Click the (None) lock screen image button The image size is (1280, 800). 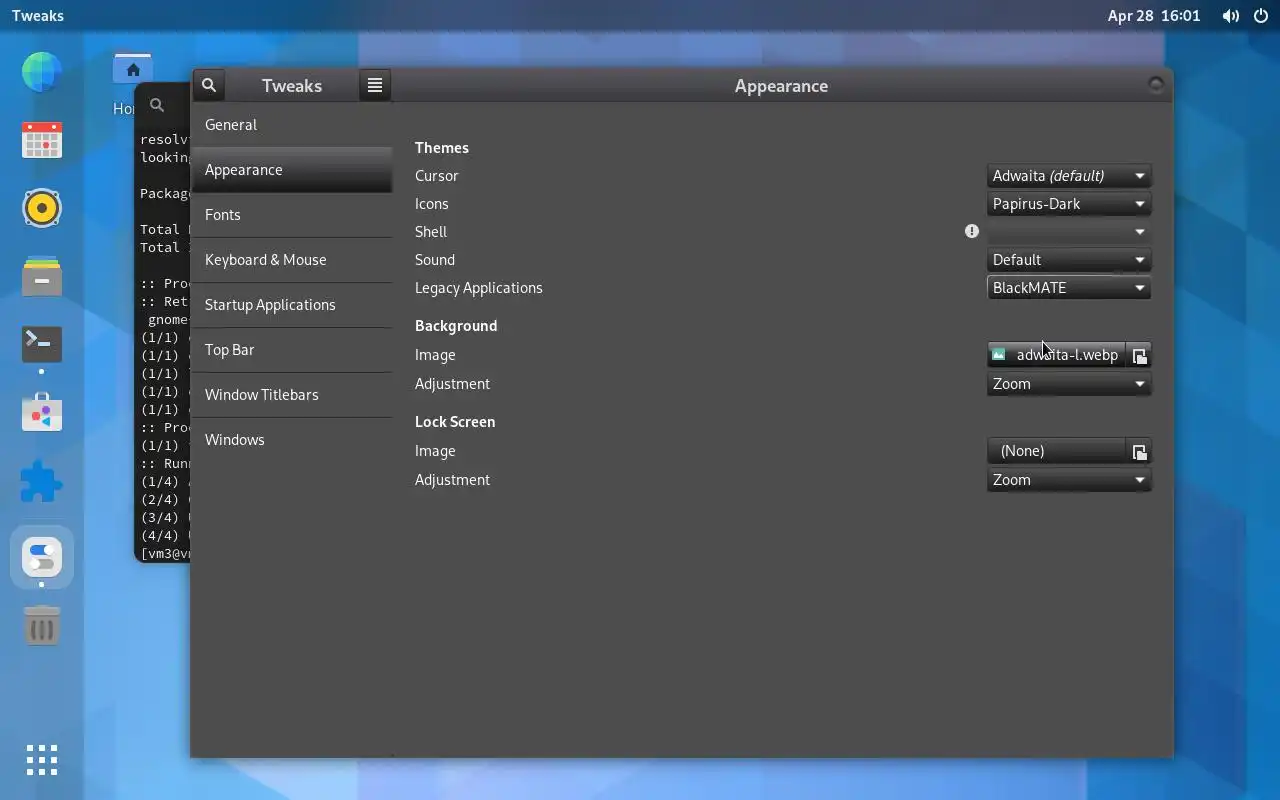1056,451
